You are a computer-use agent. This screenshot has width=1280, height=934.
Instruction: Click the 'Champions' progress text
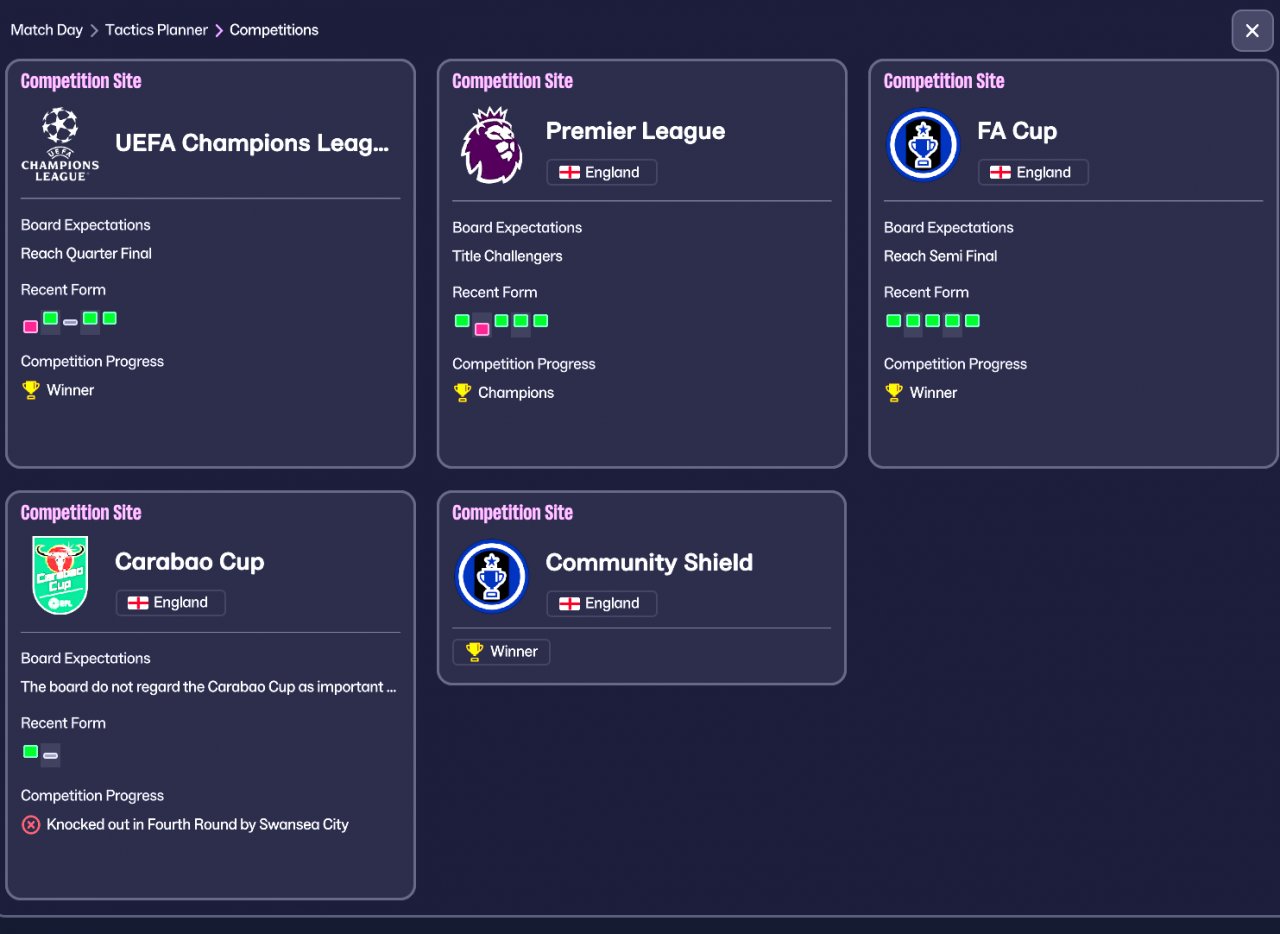click(x=516, y=393)
